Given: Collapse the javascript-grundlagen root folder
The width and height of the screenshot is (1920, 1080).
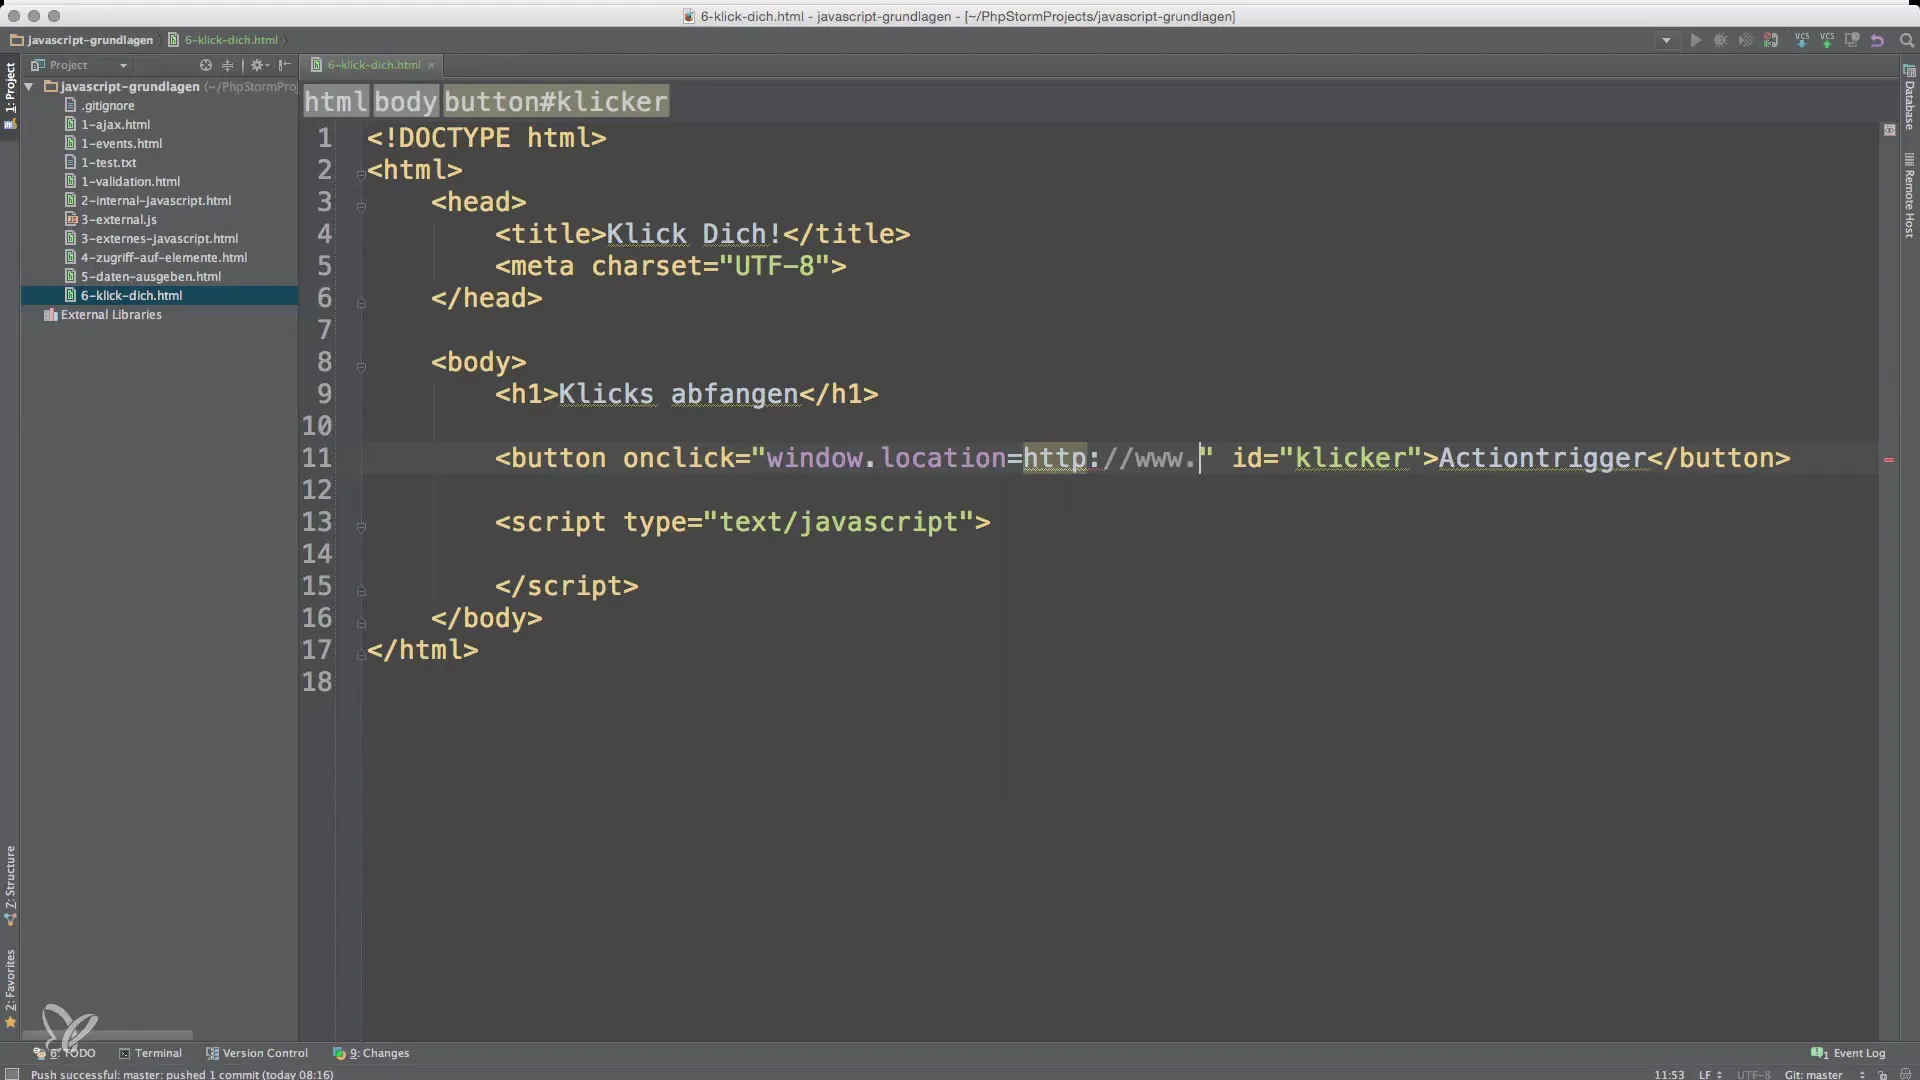Looking at the screenshot, I should pos(29,87).
